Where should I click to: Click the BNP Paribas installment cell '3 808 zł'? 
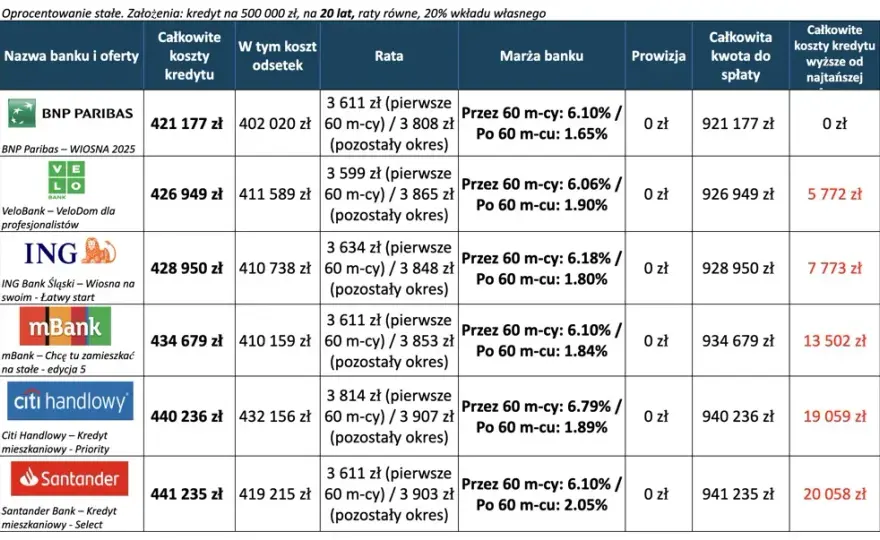[389, 123]
